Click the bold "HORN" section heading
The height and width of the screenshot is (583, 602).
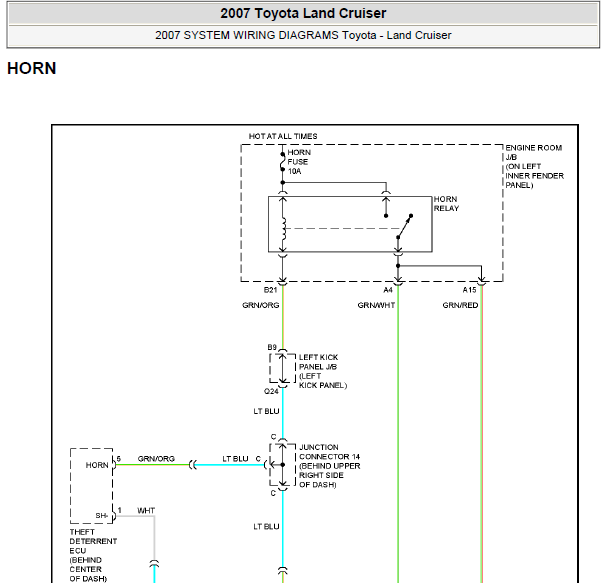31,68
